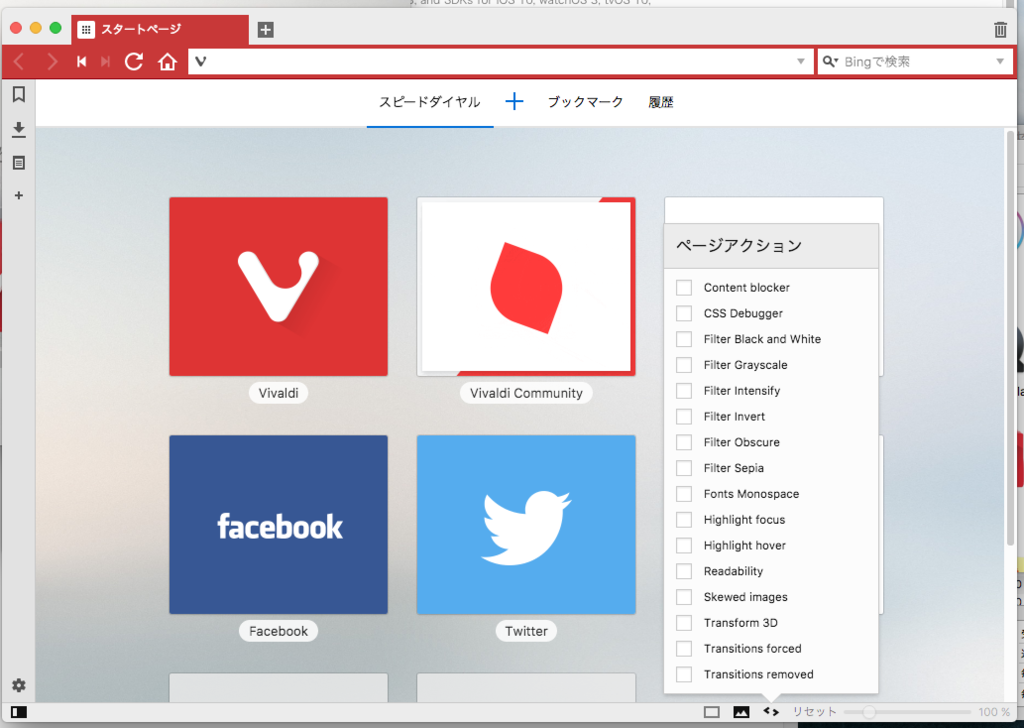Add new speed dial group plus icon
The width and height of the screenshot is (1024, 728).
click(514, 101)
